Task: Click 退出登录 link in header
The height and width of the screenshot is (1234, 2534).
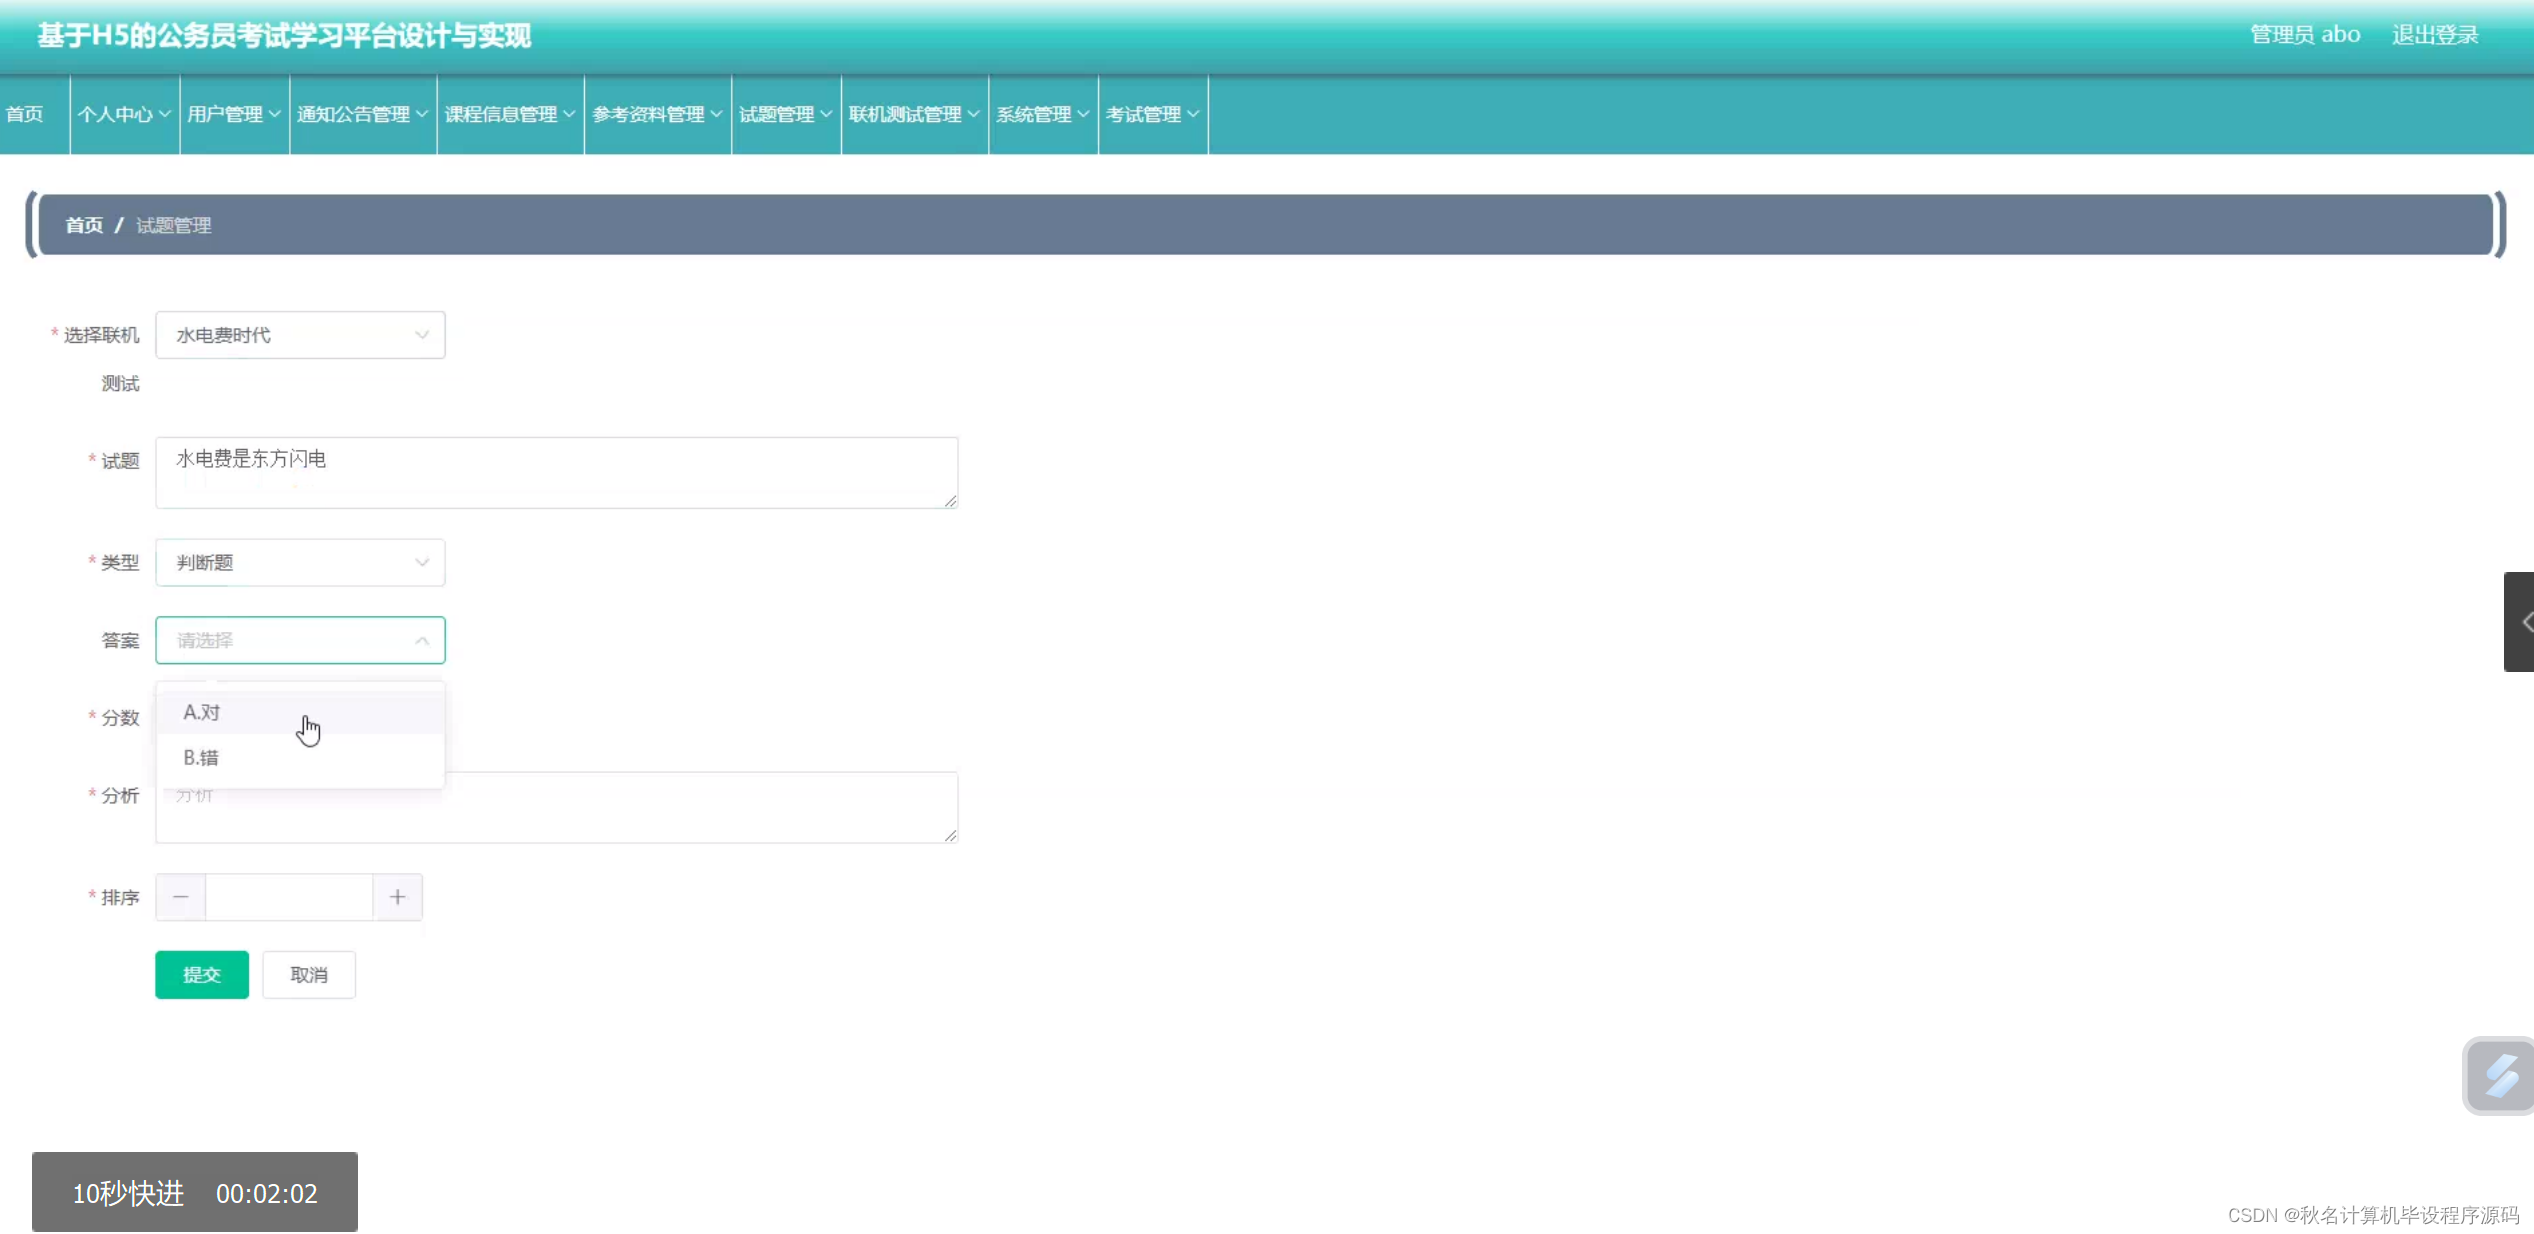Action: pyautogui.click(x=2434, y=35)
